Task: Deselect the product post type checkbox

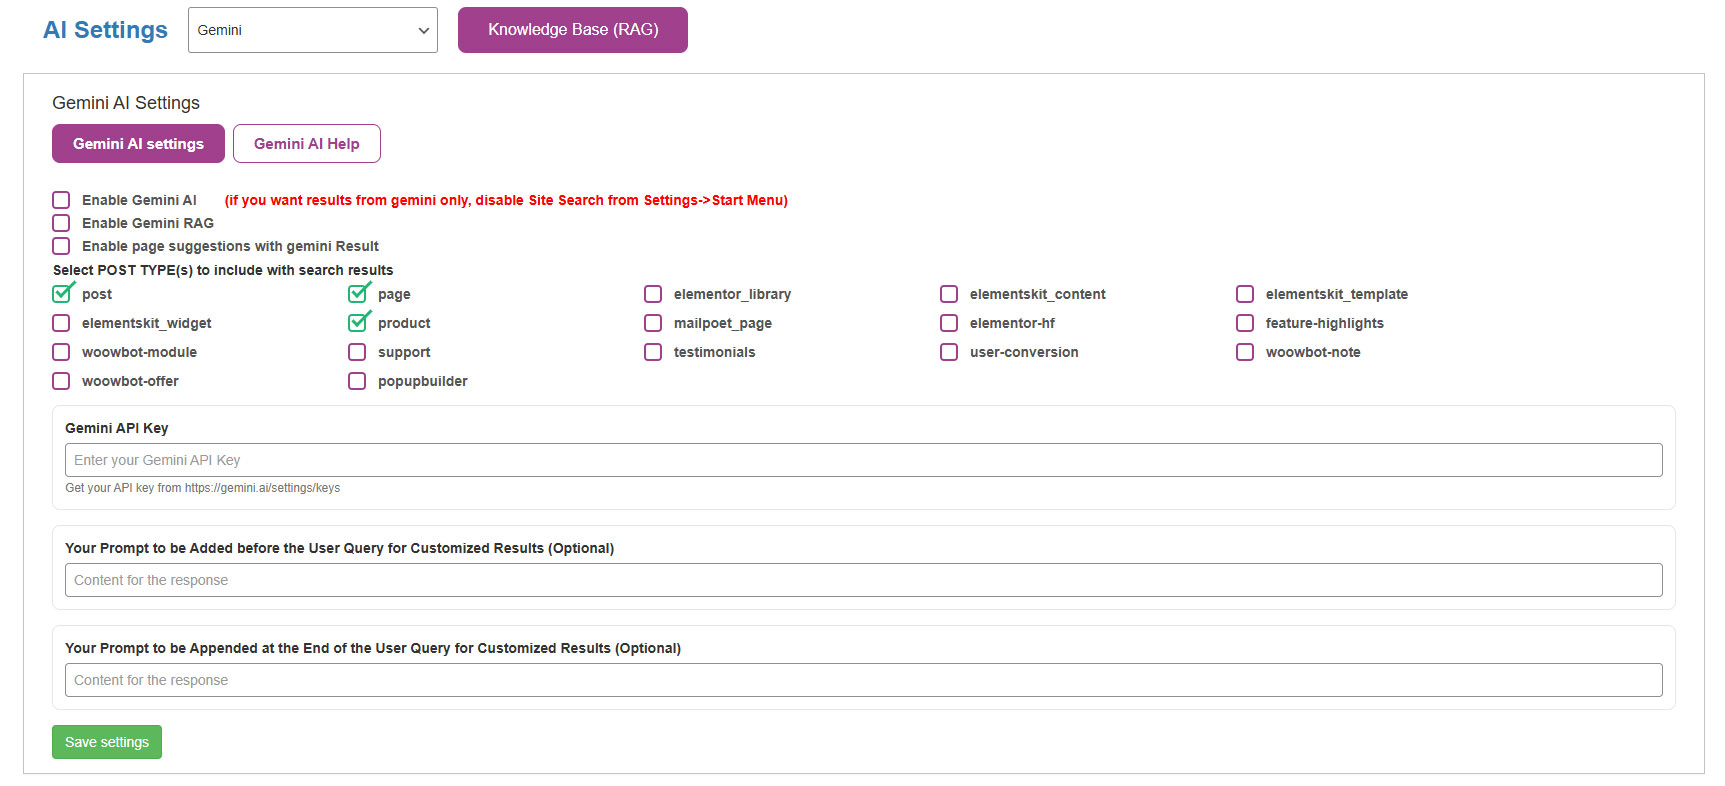Action: click(358, 323)
